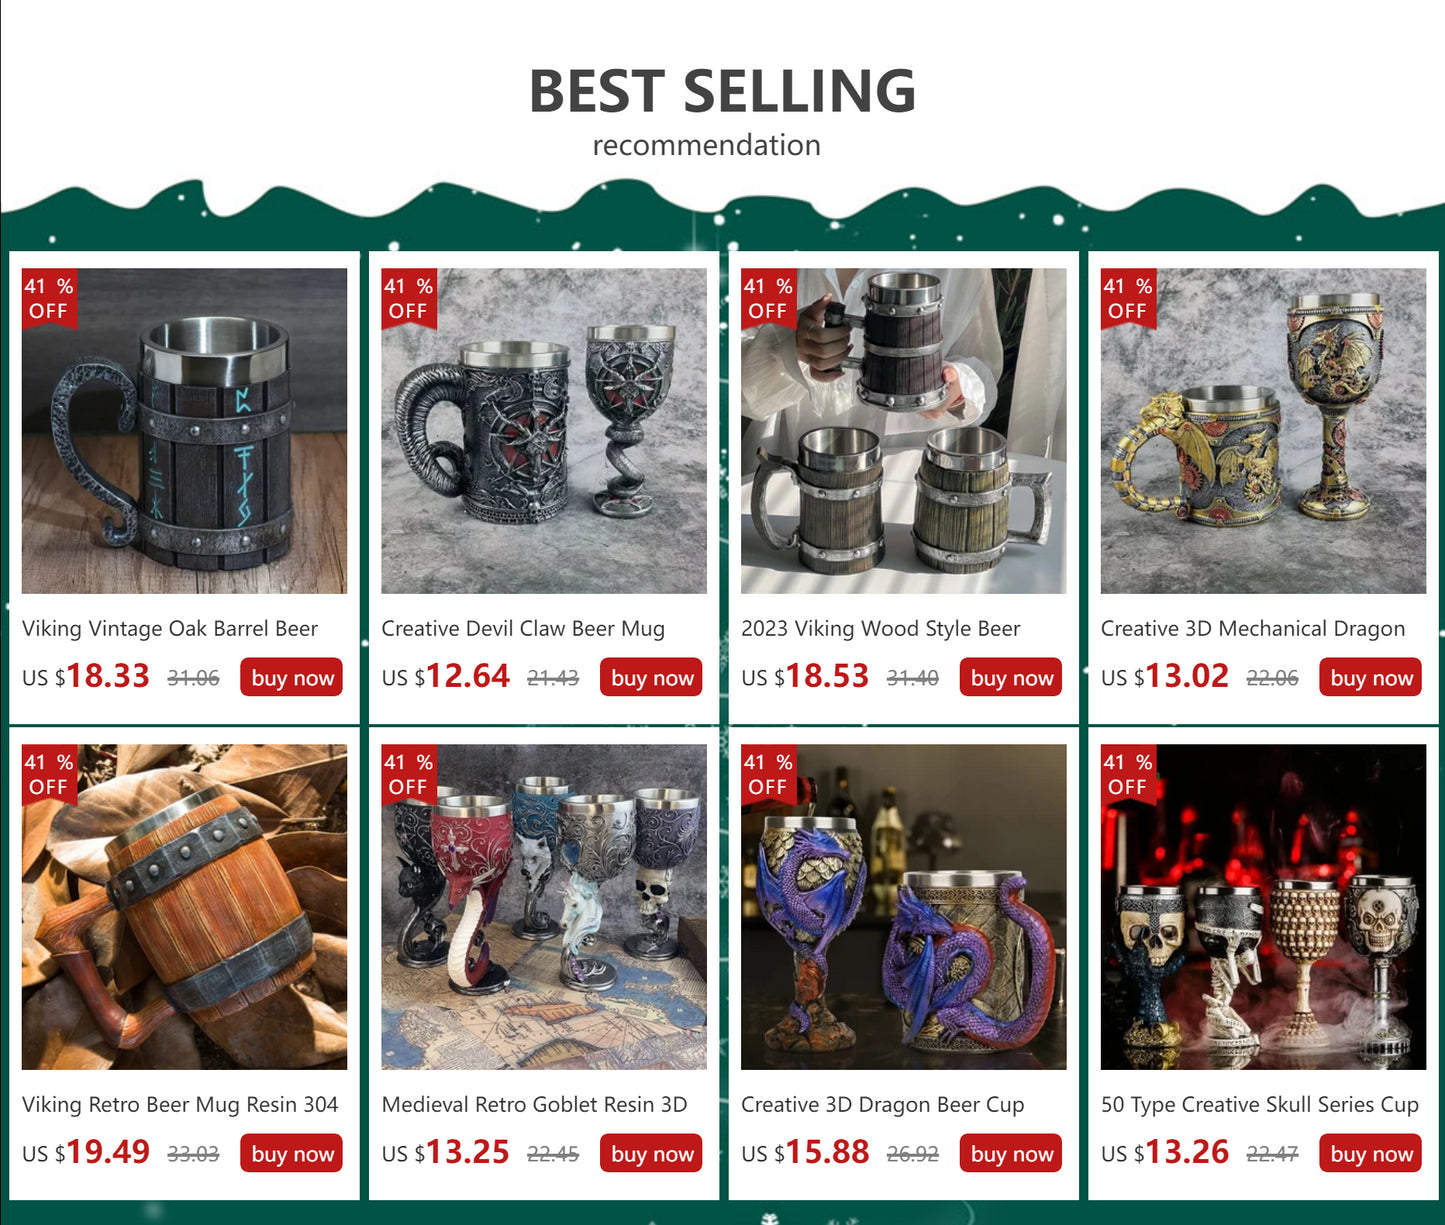This screenshot has height=1225, width=1445.
Task: Open the 2023 Viking Wood Style Beer photo
Action: click(x=904, y=431)
